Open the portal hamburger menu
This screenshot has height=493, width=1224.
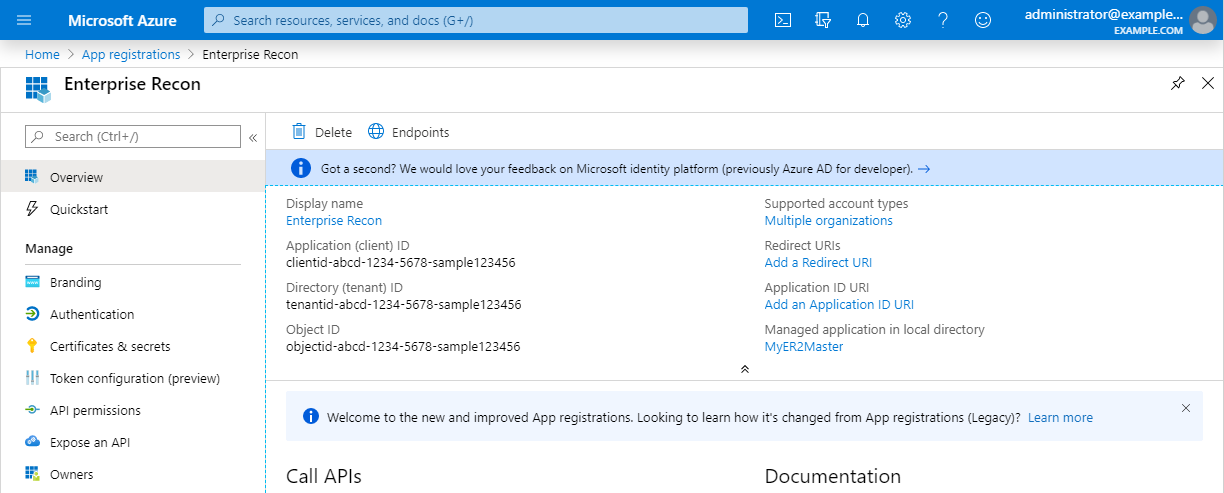click(x=25, y=20)
